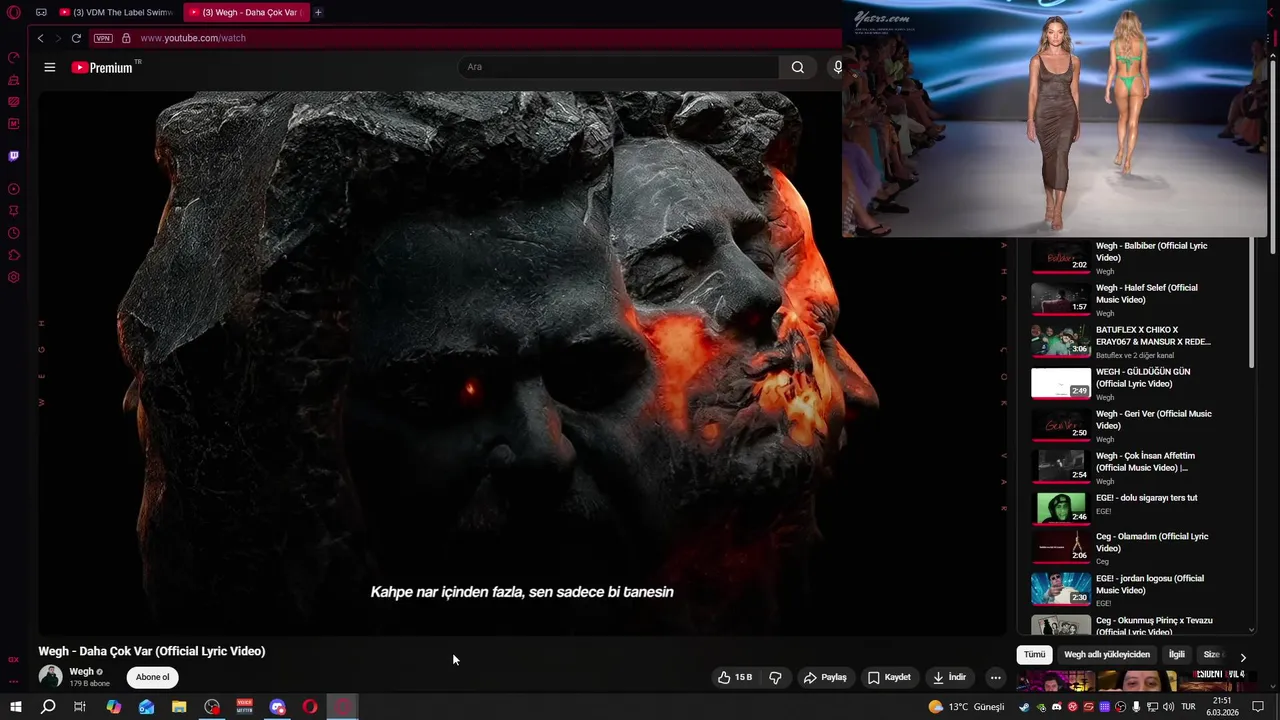Image resolution: width=1280 pixels, height=720 pixels.
Task: Click the YouTube Ara search box
Action: click(618, 67)
